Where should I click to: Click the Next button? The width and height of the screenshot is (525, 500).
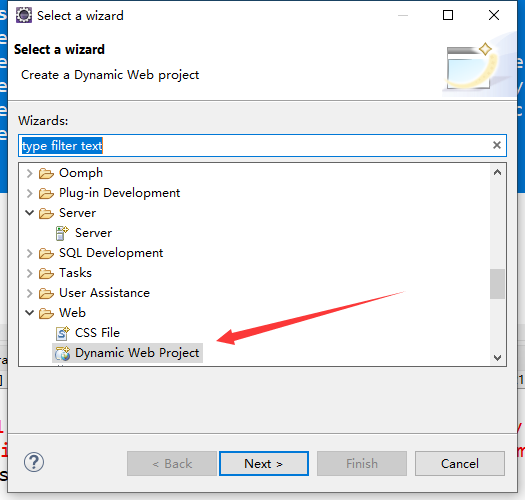tap(264, 463)
